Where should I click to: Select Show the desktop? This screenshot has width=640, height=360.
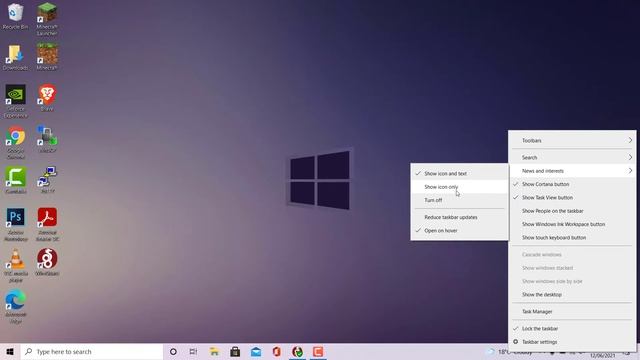pos(572,294)
